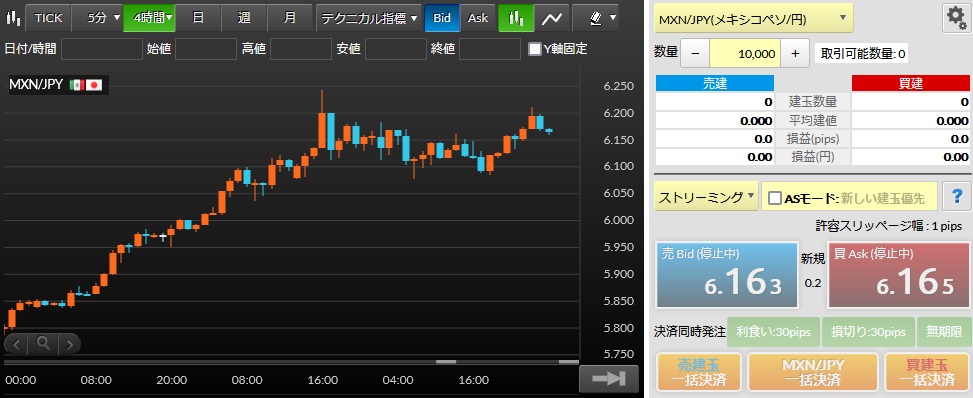Click the 売 Bid 6.163 sell button
The height and width of the screenshot is (398, 973).
coord(727,275)
